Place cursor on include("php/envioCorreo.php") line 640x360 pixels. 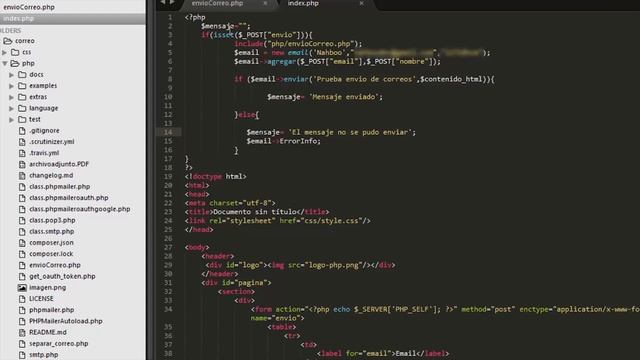click(298, 44)
